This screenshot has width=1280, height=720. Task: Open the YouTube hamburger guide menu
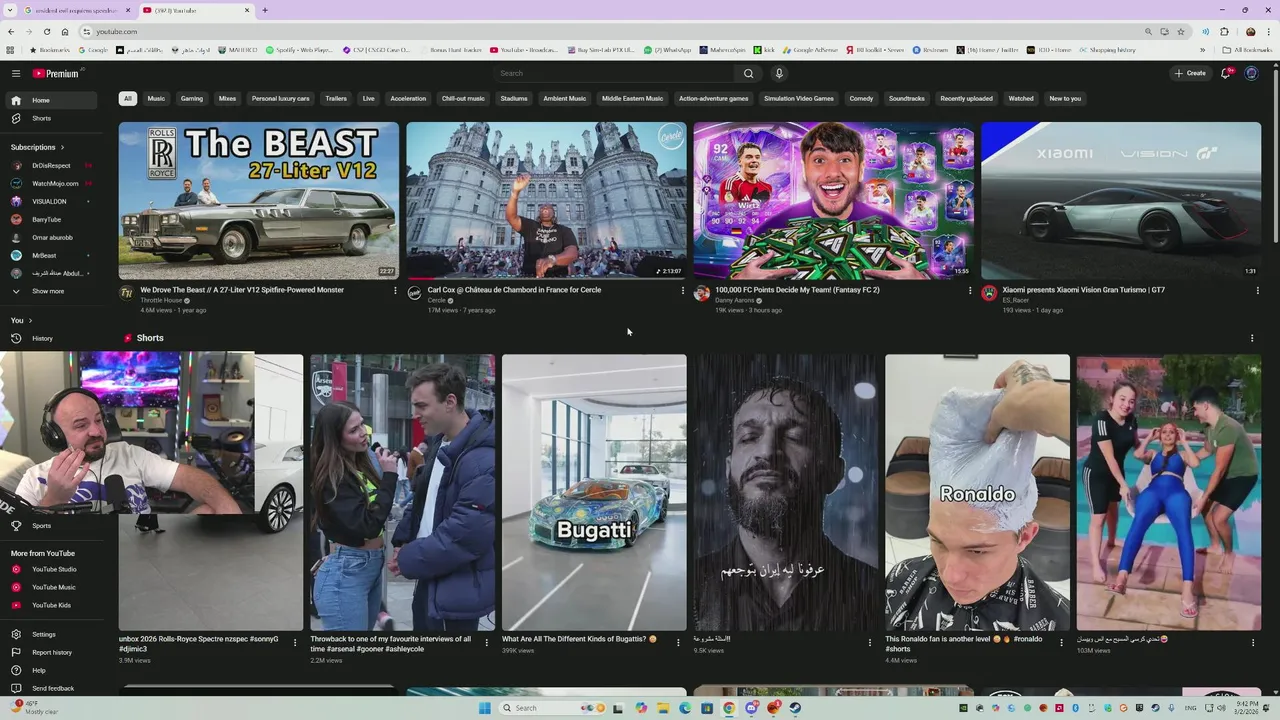(x=16, y=73)
